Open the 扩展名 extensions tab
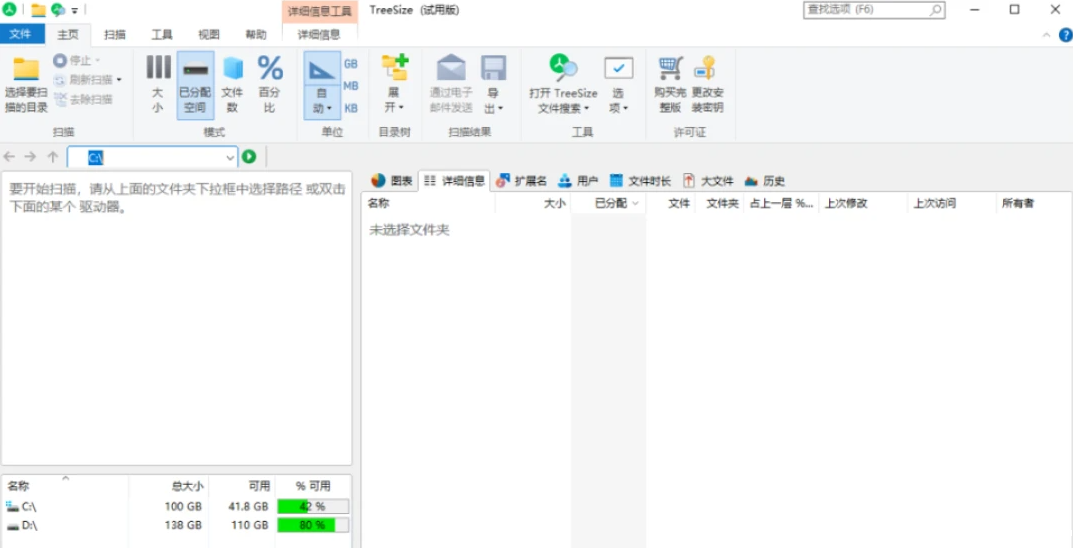 (x=521, y=181)
